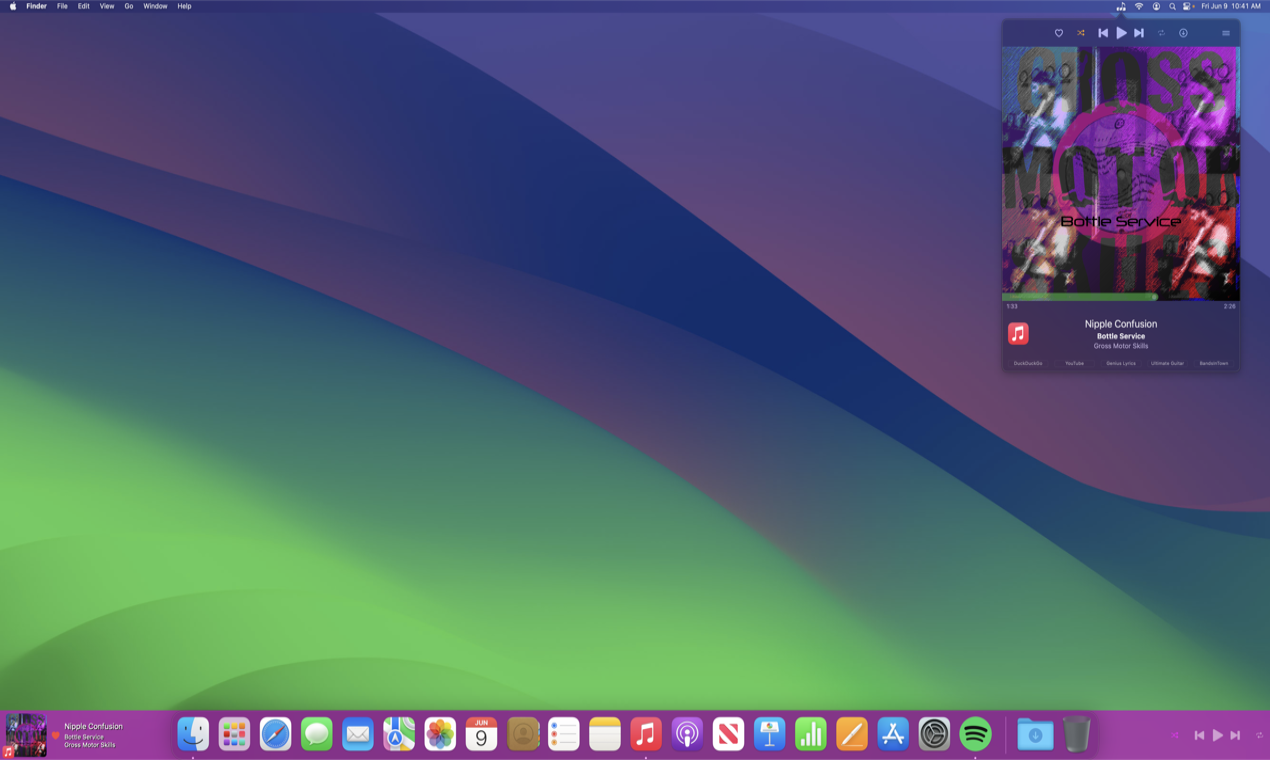Click previous track in Dock player controls

[1199, 735]
